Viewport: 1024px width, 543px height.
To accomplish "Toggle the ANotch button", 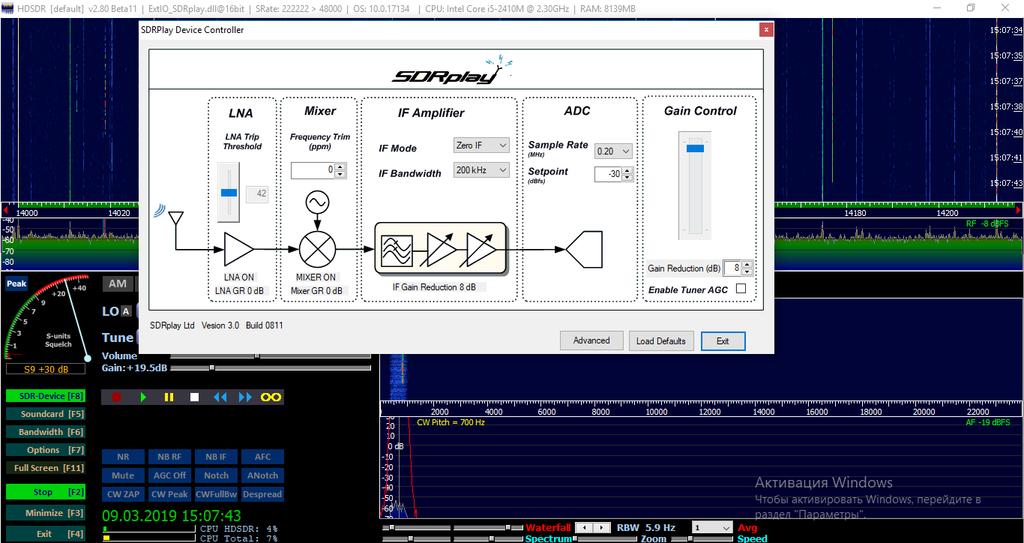I will click(x=263, y=476).
